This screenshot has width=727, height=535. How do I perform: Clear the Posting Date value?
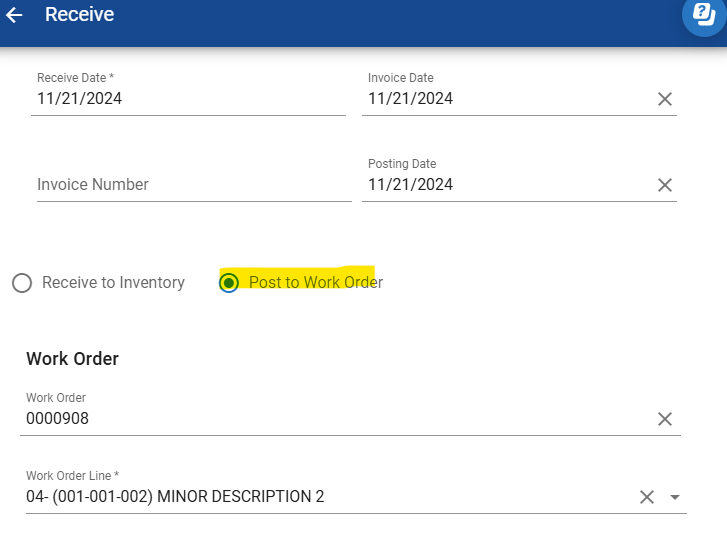point(664,185)
